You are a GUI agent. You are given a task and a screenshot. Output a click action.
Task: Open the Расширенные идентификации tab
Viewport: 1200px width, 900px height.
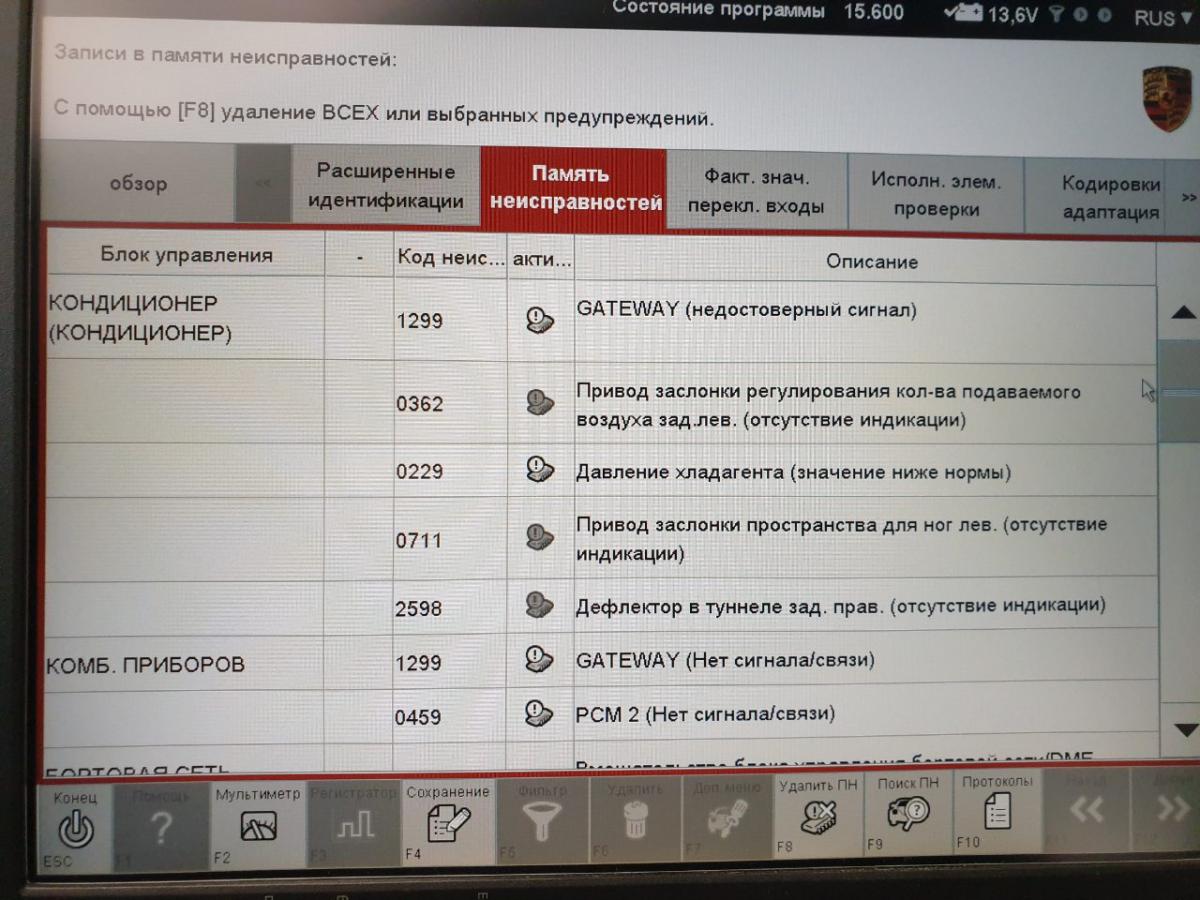tap(385, 186)
